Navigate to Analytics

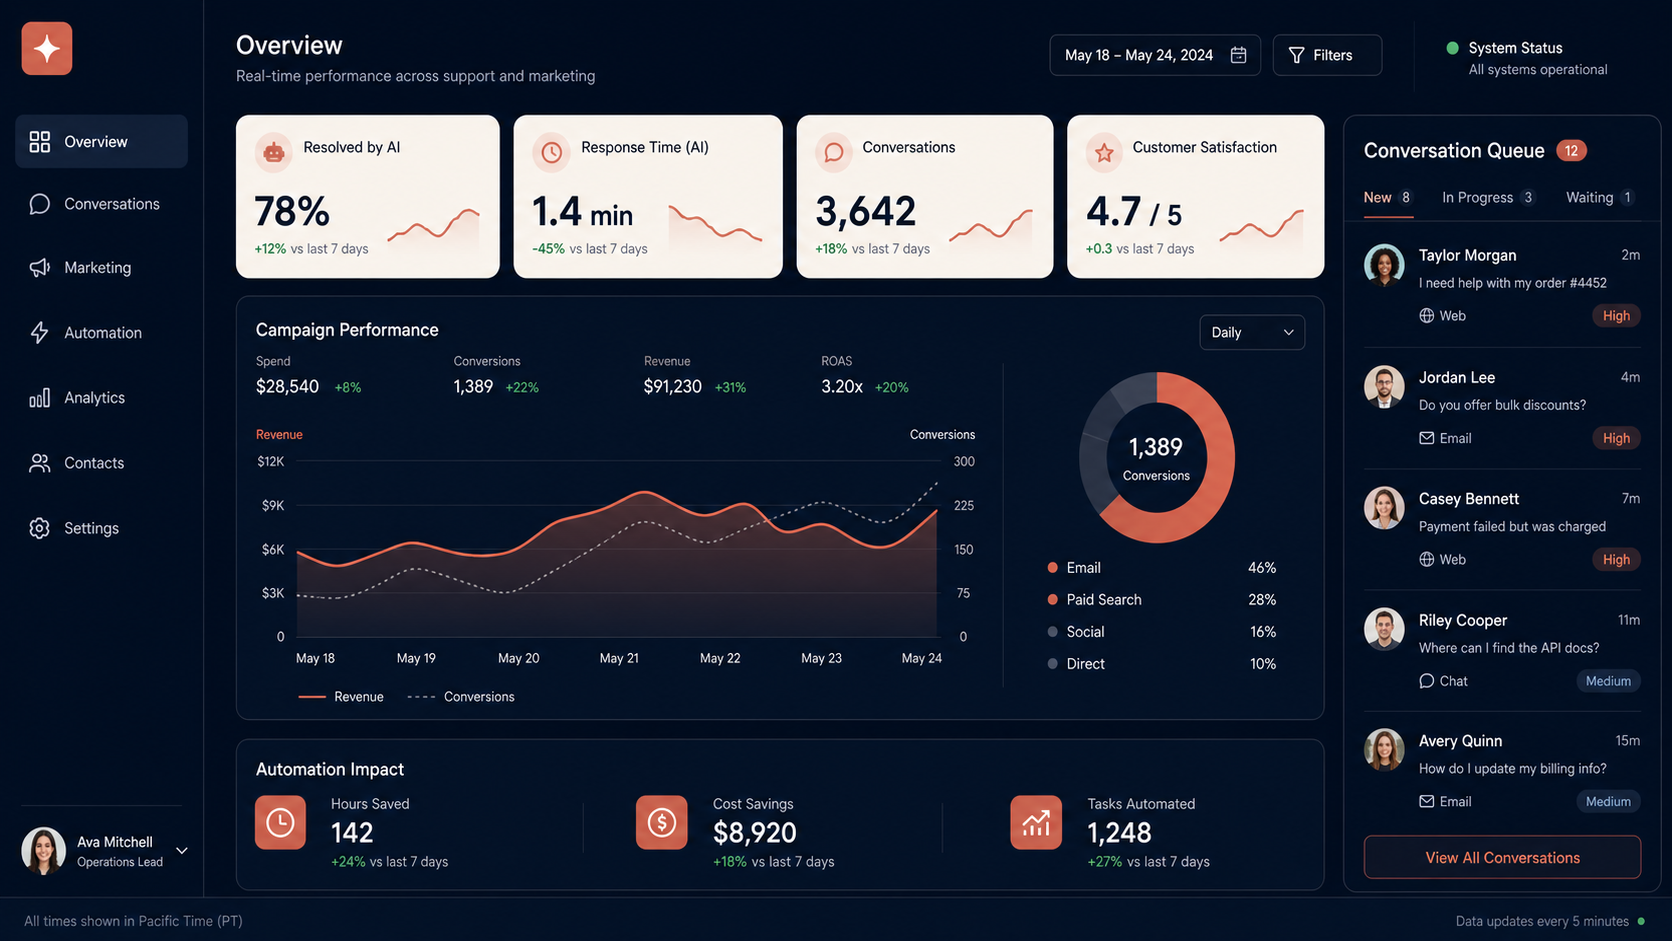click(x=101, y=398)
